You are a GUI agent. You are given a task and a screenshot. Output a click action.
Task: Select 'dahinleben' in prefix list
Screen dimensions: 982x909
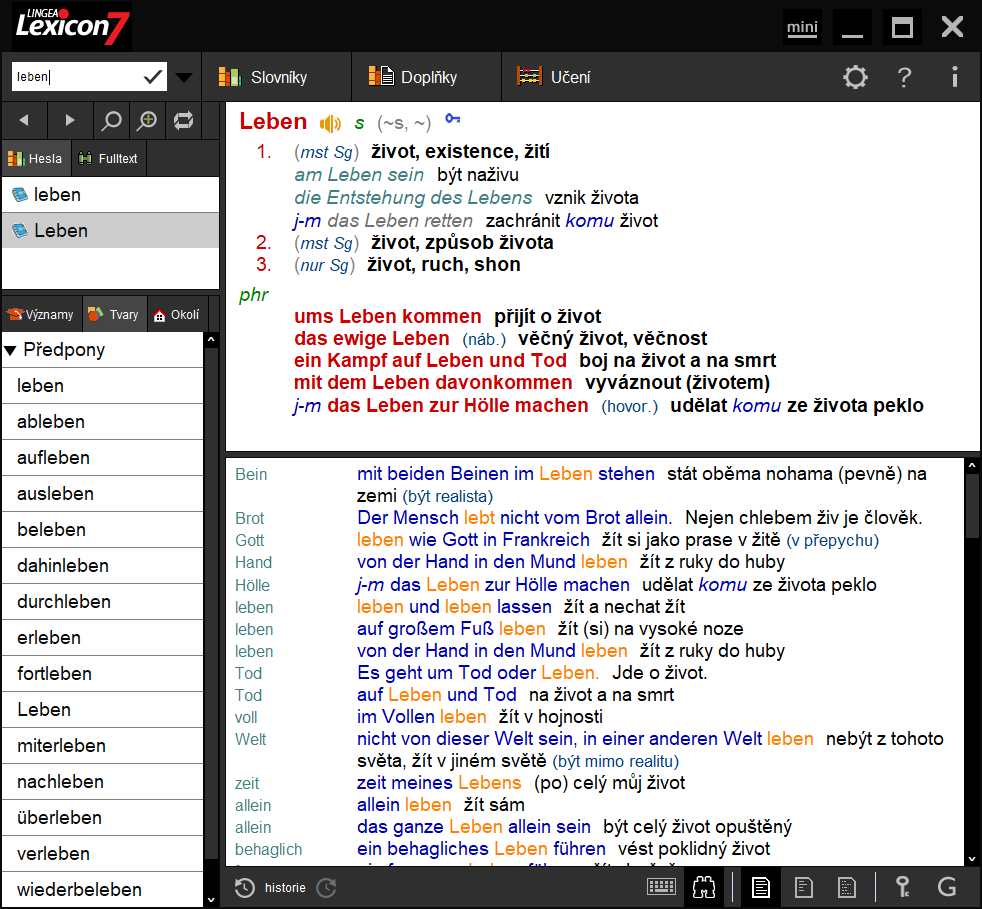(x=103, y=566)
